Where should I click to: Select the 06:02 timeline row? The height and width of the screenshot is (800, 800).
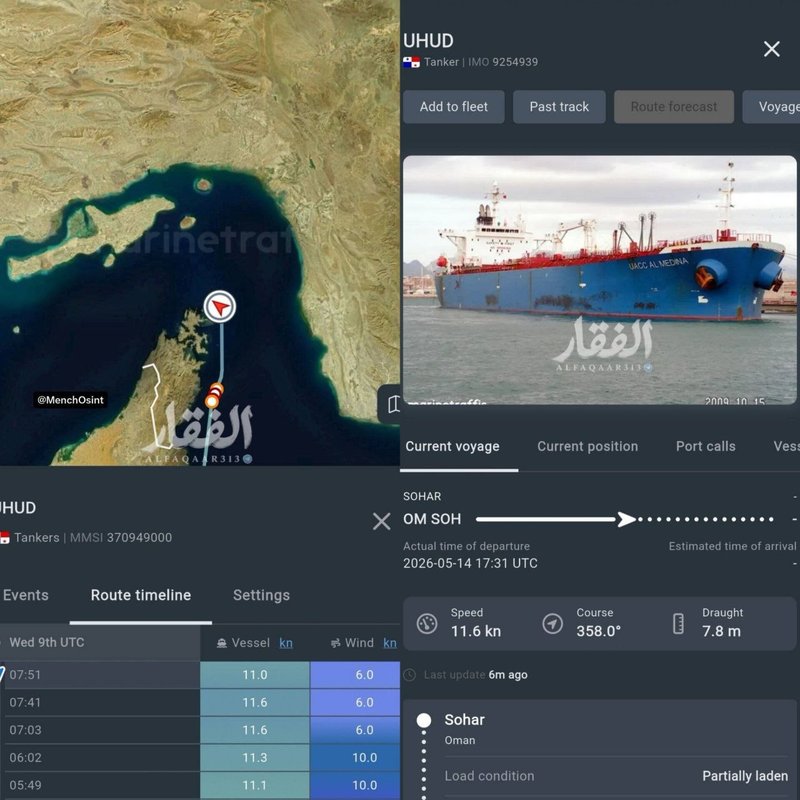pyautogui.click(x=200, y=757)
